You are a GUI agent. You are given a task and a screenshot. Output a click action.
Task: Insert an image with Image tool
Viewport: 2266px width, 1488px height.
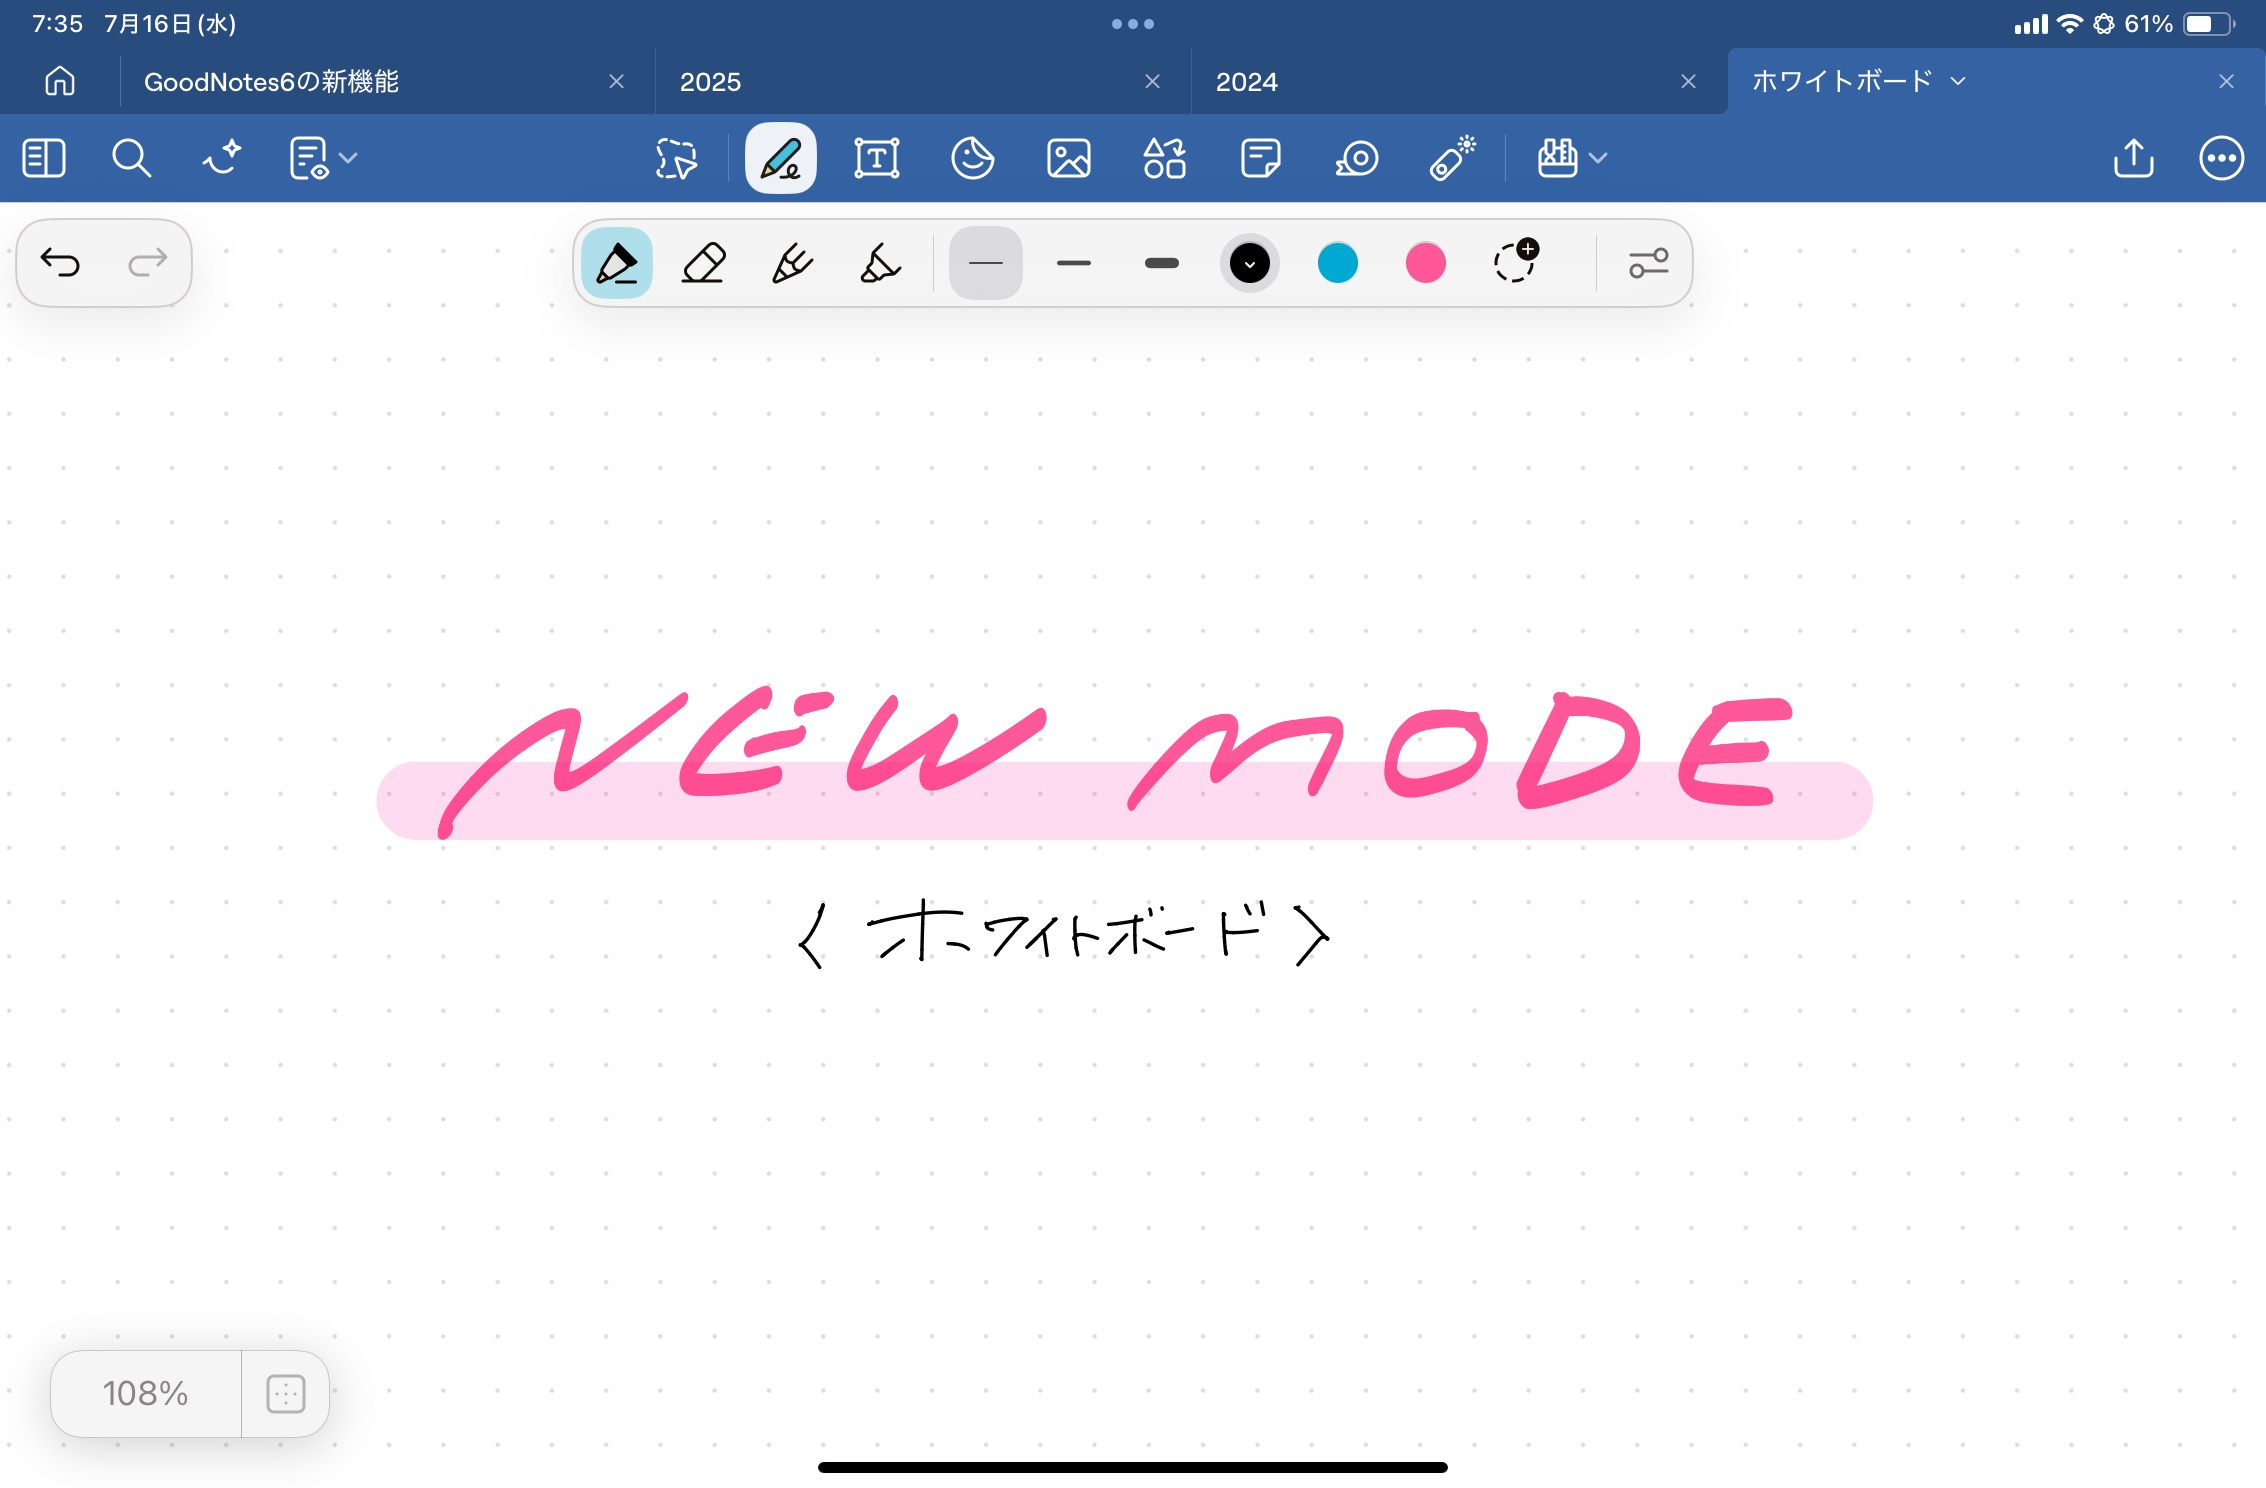[x=1068, y=158]
